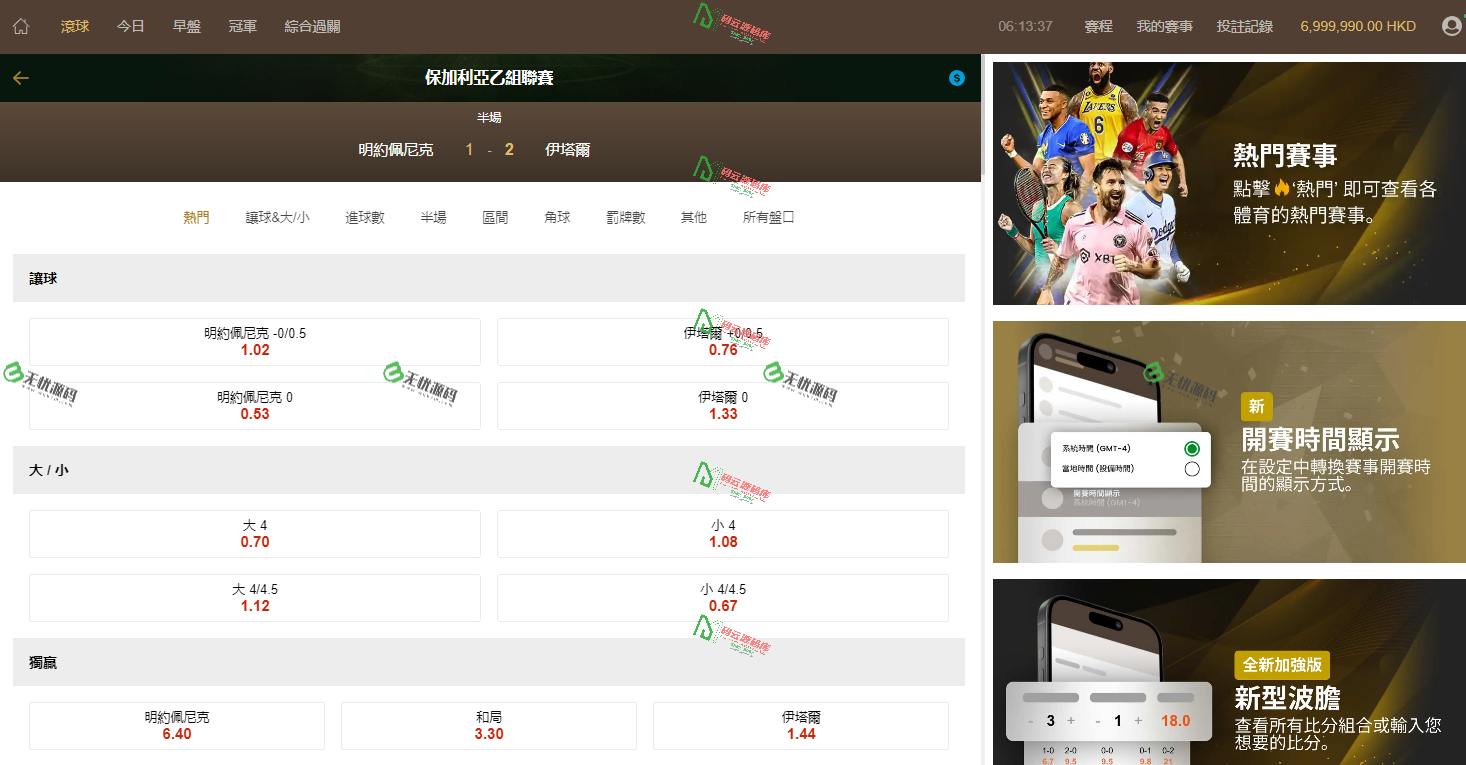Click the 新型波膽 promo banner
Image resolution: width=1466 pixels, height=765 pixels.
click(1229, 670)
